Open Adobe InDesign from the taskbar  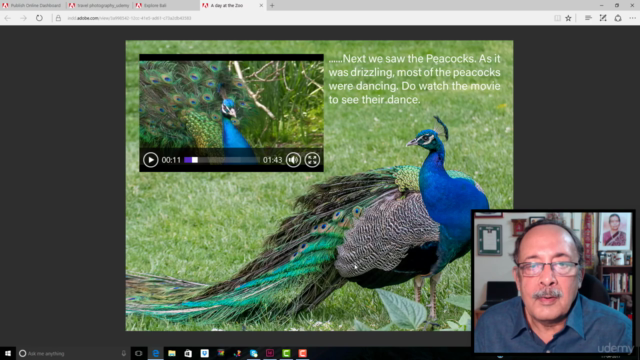point(270,353)
